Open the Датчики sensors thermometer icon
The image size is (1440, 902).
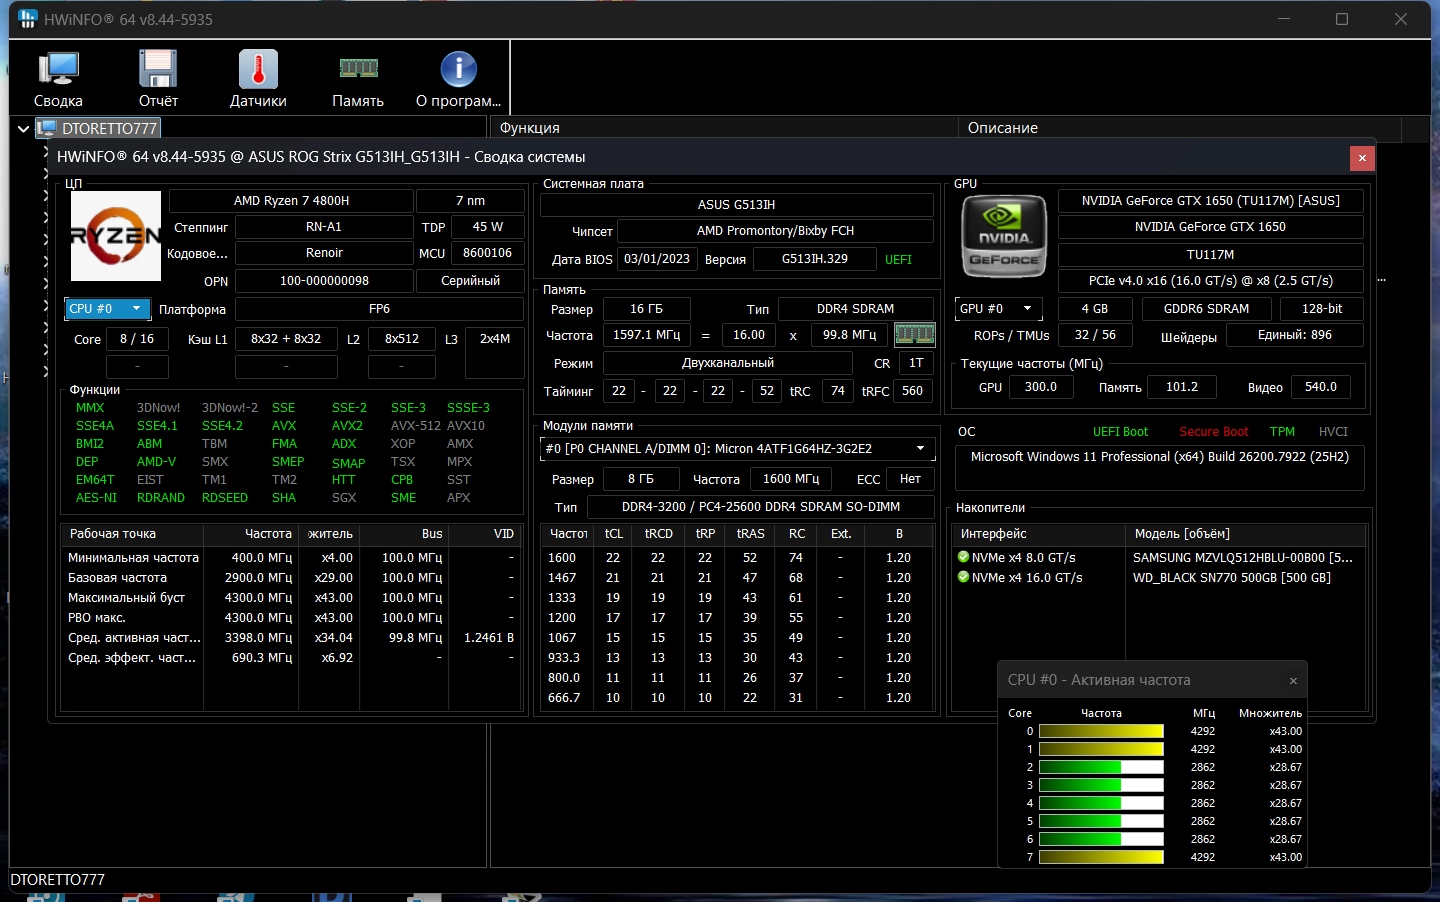tap(258, 78)
